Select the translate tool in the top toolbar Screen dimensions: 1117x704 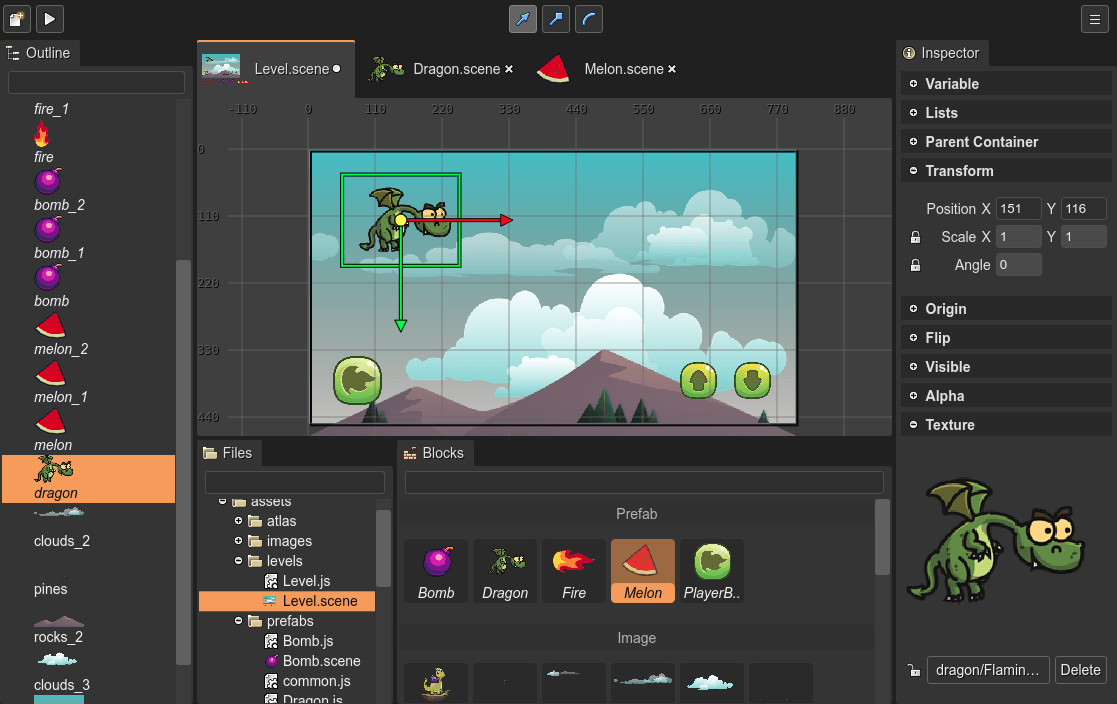coord(522,18)
